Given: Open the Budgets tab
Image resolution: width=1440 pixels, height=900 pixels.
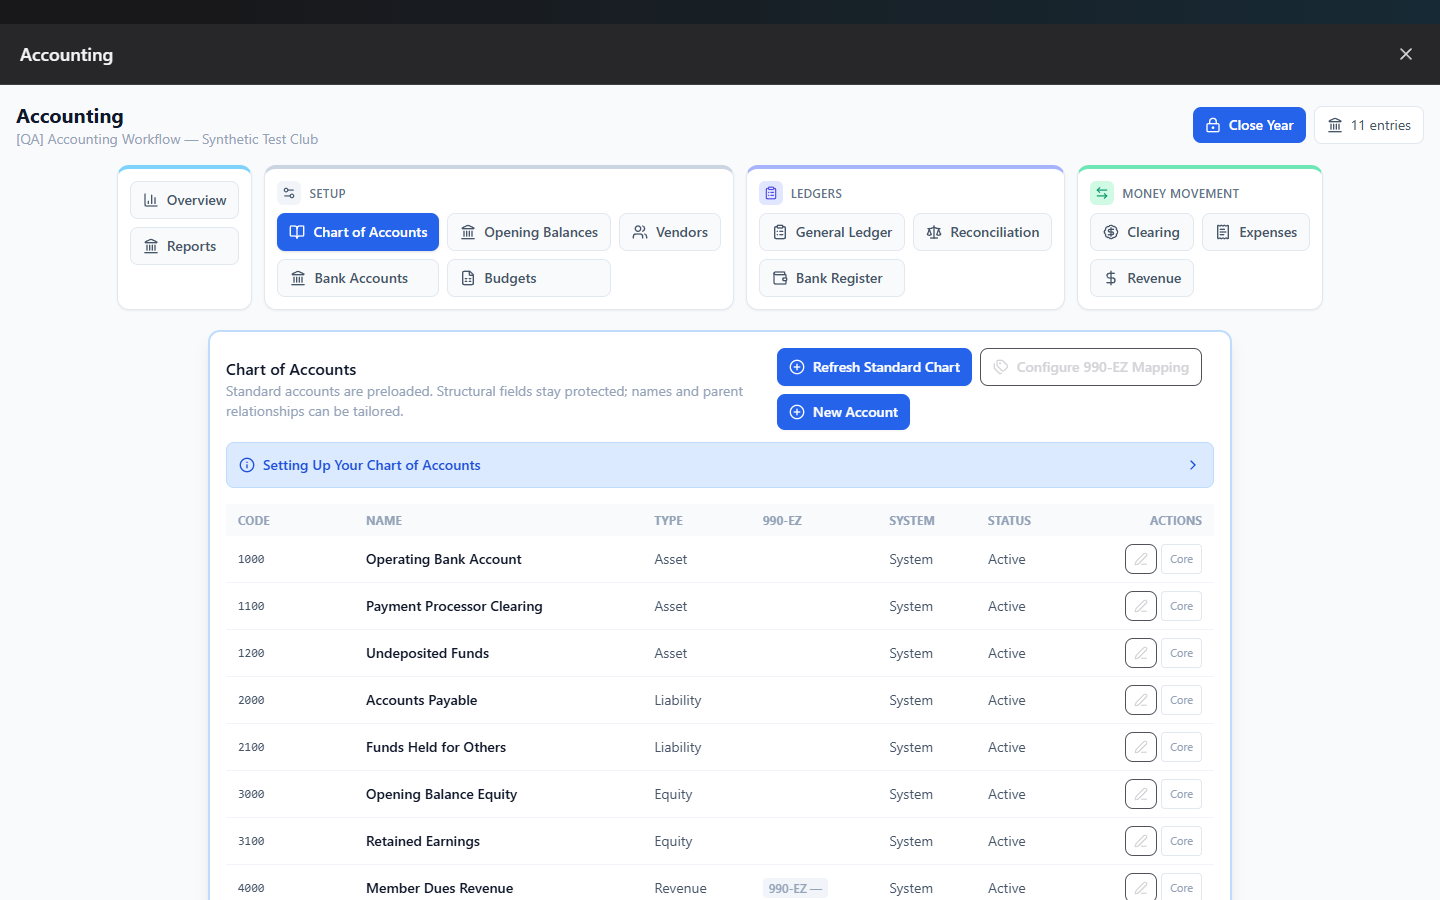Looking at the screenshot, I should coord(529,278).
